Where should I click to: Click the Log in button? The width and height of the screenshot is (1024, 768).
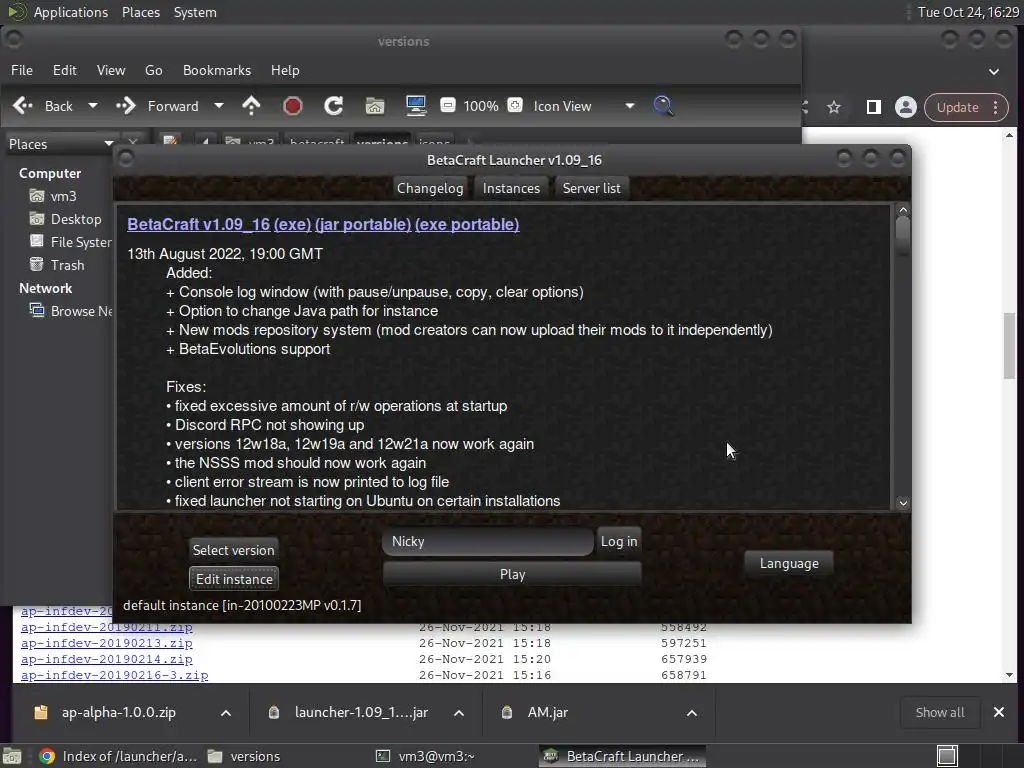coord(619,541)
